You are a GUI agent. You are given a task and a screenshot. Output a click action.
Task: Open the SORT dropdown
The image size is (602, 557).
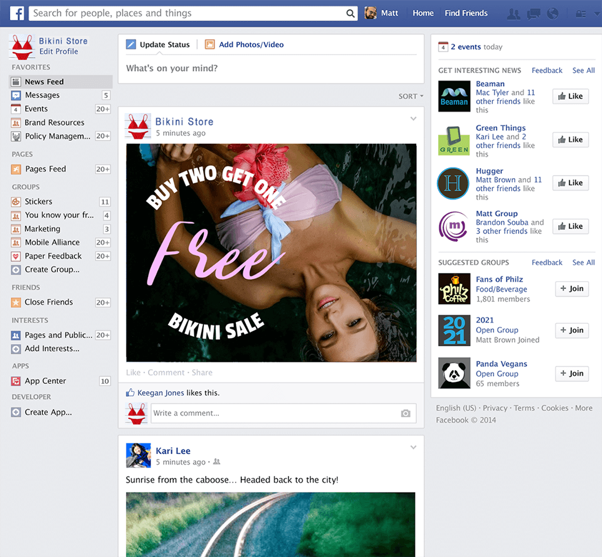click(x=410, y=96)
